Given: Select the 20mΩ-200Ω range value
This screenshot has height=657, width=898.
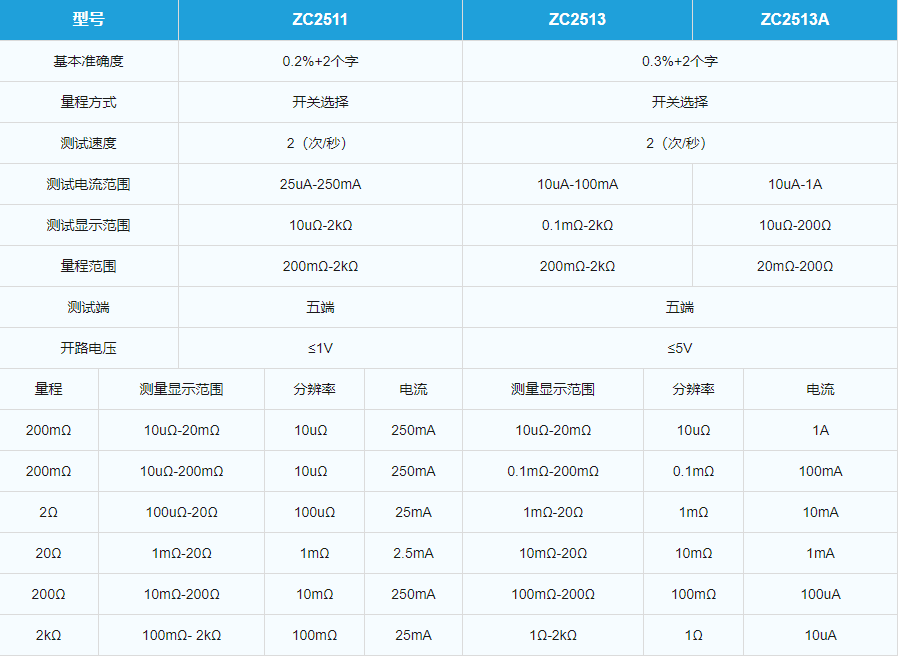Looking at the screenshot, I should click(795, 266).
